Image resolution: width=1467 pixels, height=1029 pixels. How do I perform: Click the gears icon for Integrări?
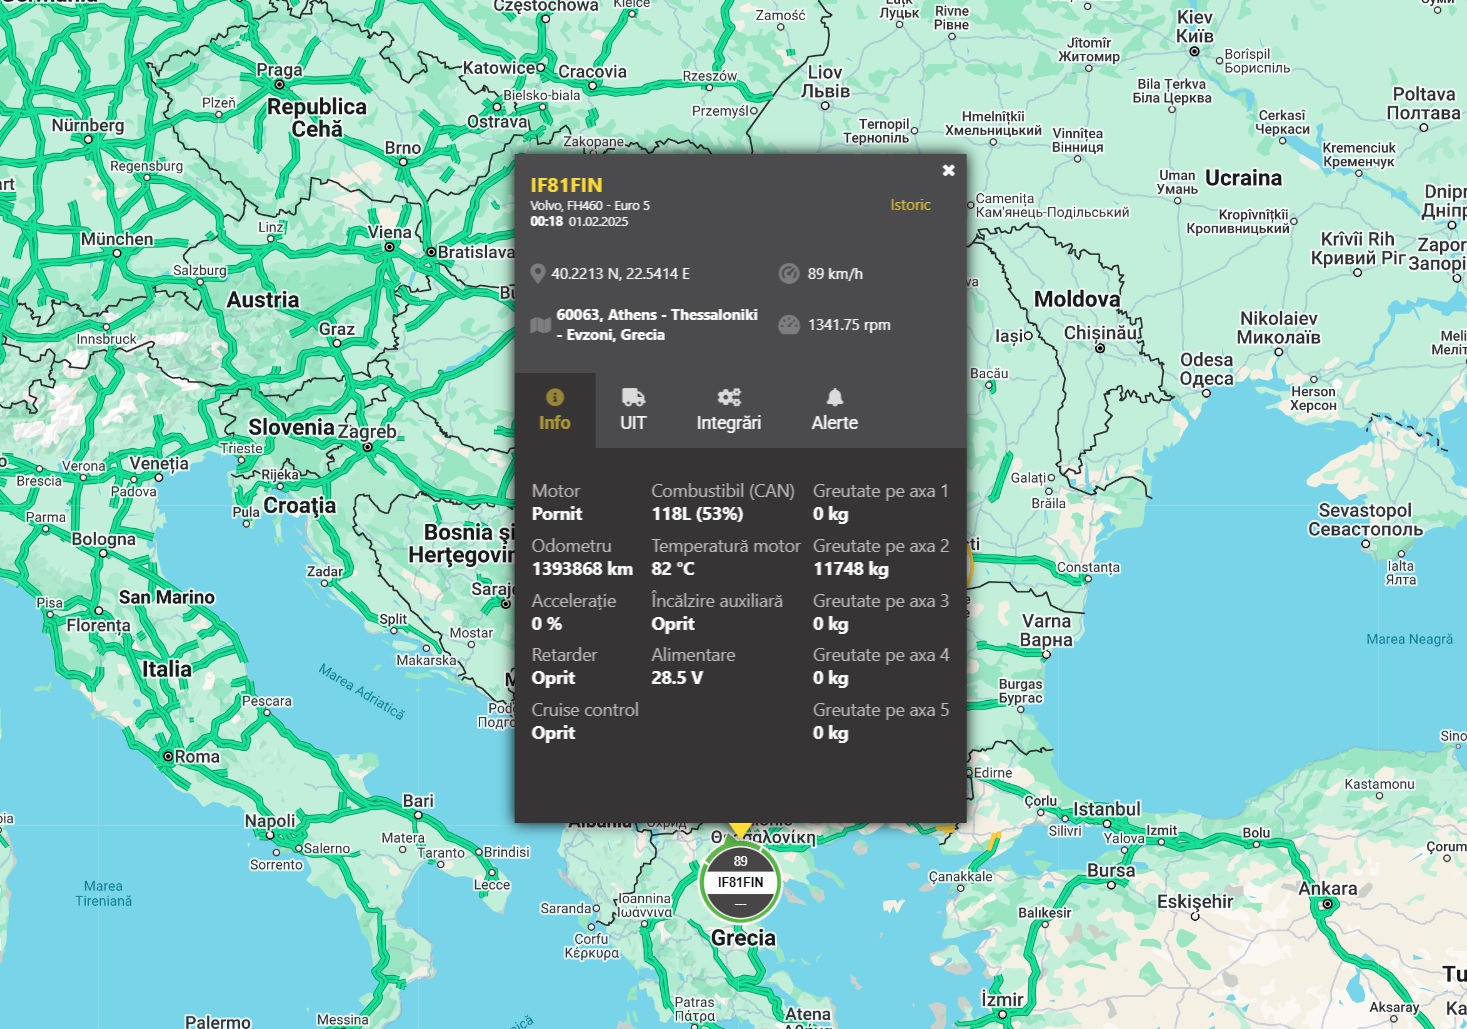click(729, 397)
